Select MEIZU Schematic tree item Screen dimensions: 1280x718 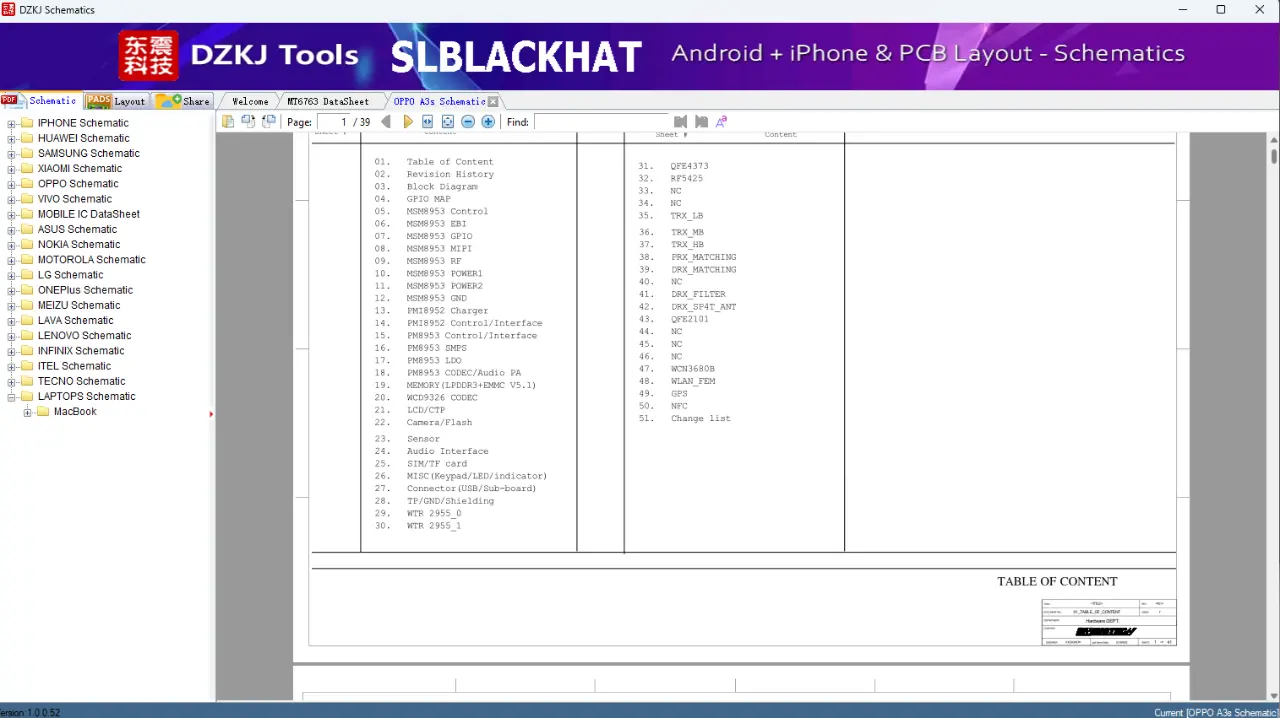pos(79,305)
